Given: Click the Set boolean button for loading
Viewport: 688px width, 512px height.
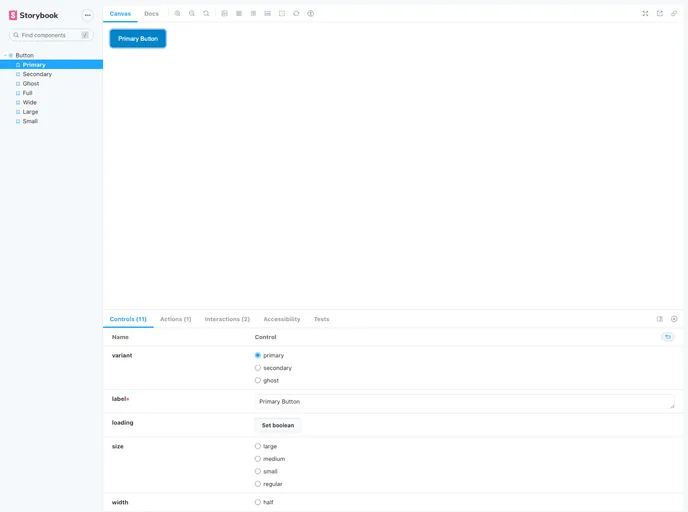Looking at the screenshot, I should click(x=278, y=425).
